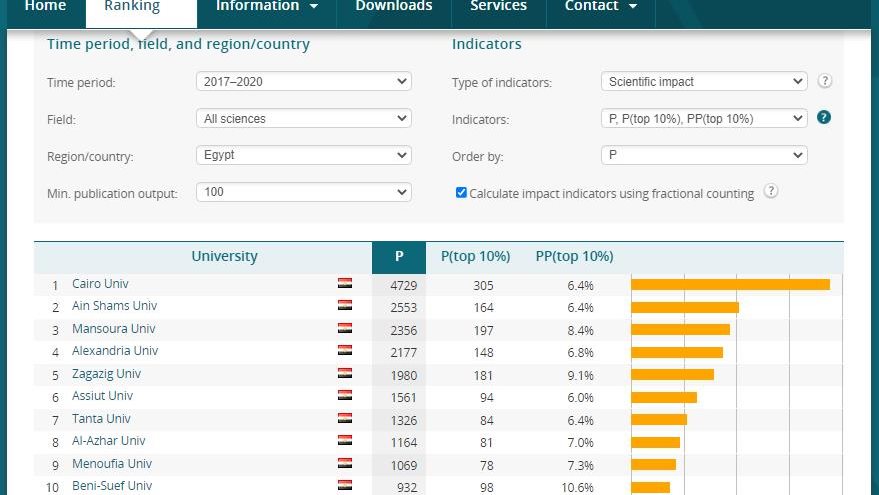Image resolution: width=879 pixels, height=495 pixels.
Task: Open the Contact menu
Action: click(600, 7)
